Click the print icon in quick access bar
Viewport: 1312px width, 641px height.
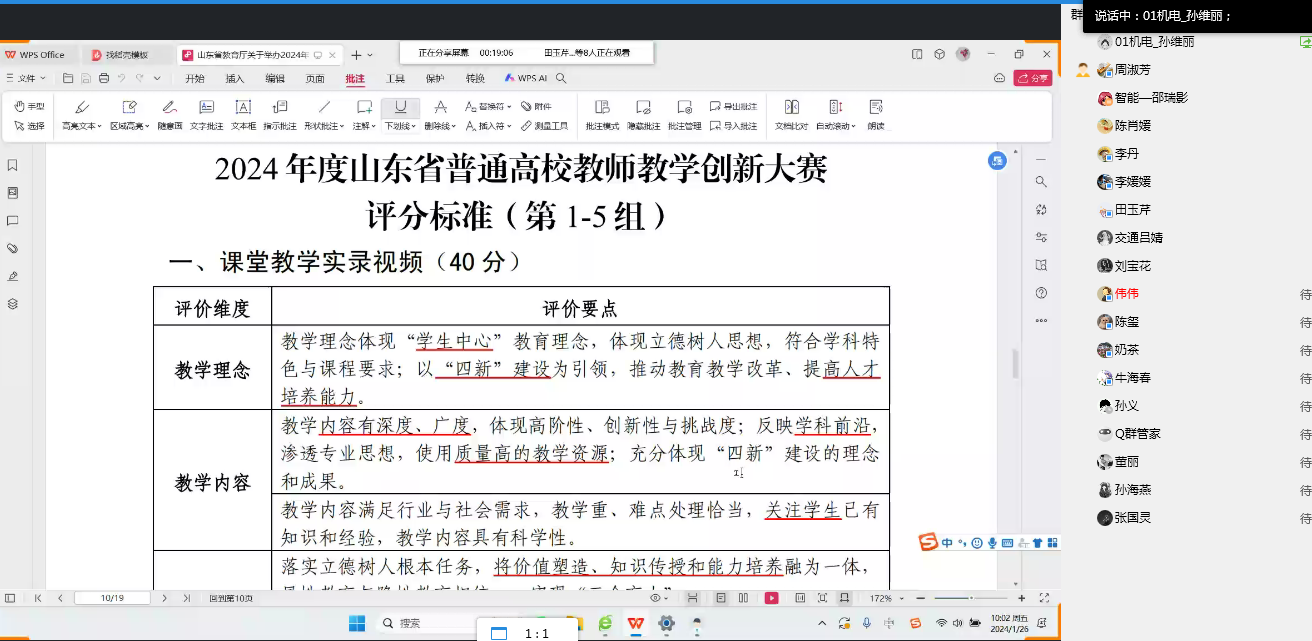pos(103,78)
